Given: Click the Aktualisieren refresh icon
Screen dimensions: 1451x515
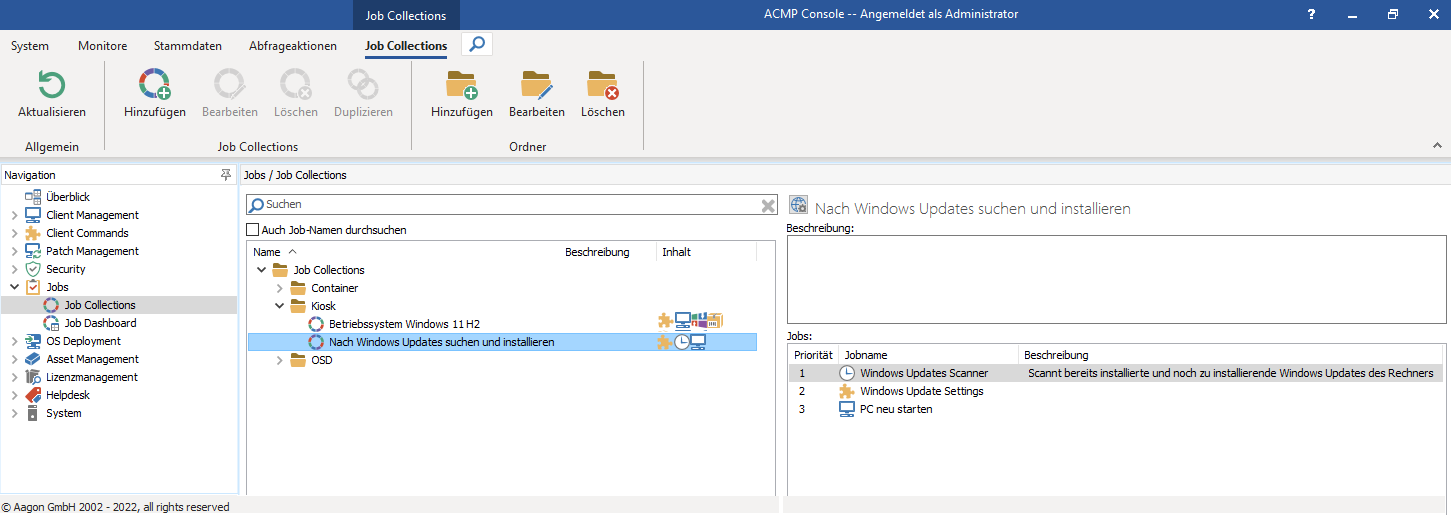Looking at the screenshot, I should 51,84.
